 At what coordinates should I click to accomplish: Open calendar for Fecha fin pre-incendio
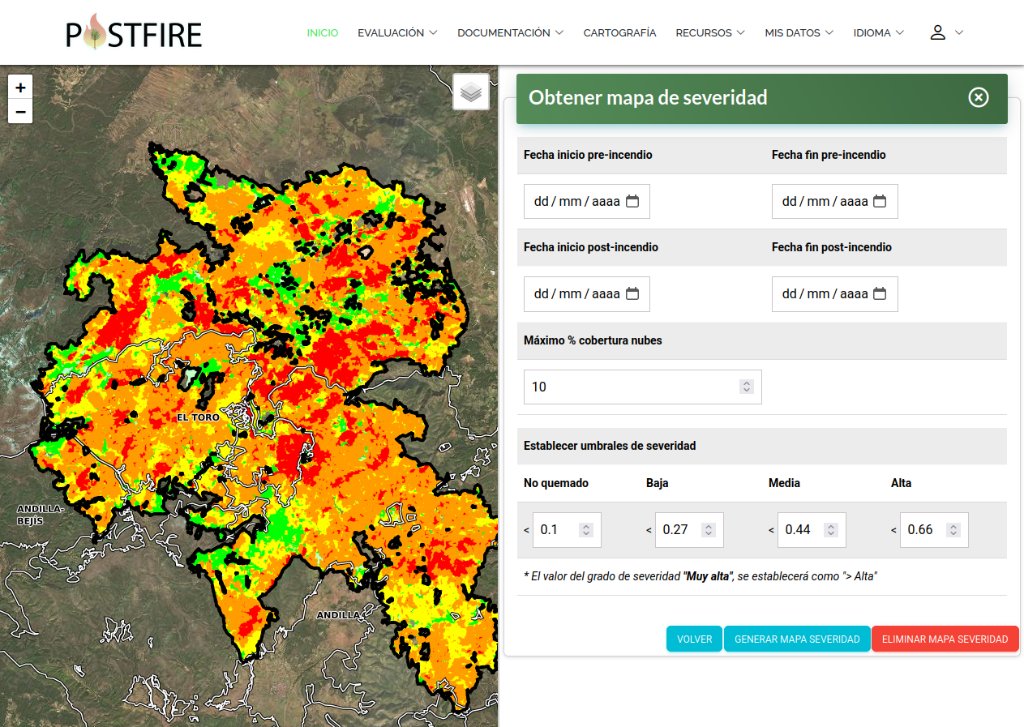click(880, 201)
